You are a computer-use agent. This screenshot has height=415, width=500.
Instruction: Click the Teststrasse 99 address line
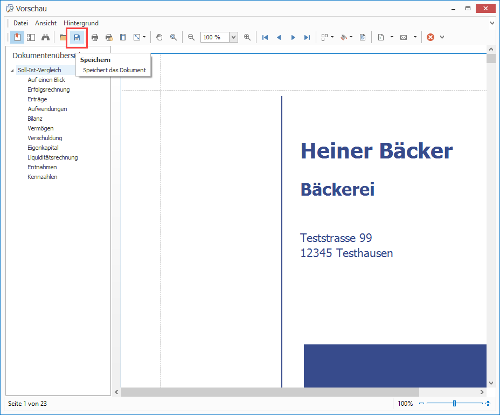(x=336, y=238)
